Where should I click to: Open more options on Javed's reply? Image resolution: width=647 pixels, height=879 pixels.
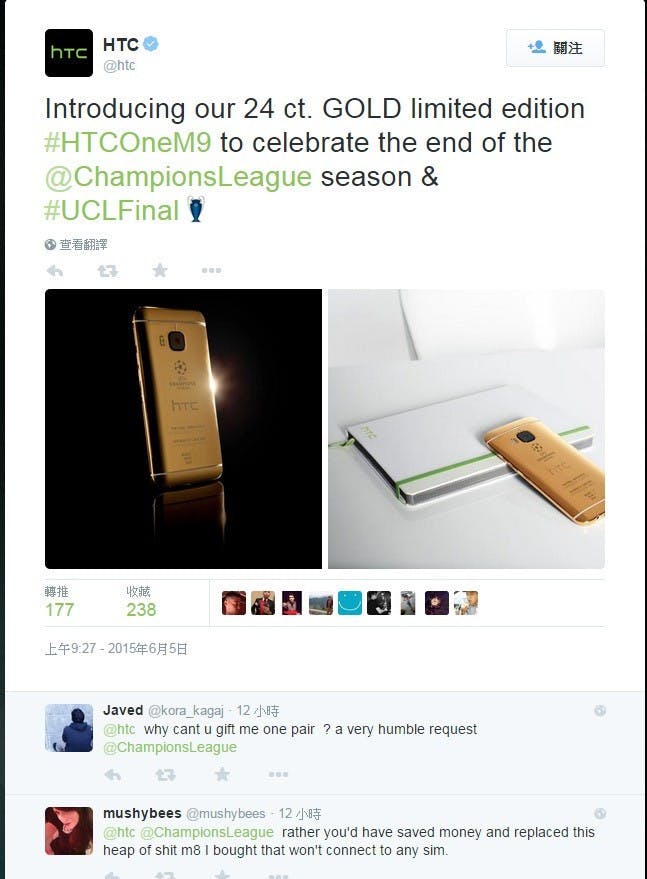[x=278, y=775]
